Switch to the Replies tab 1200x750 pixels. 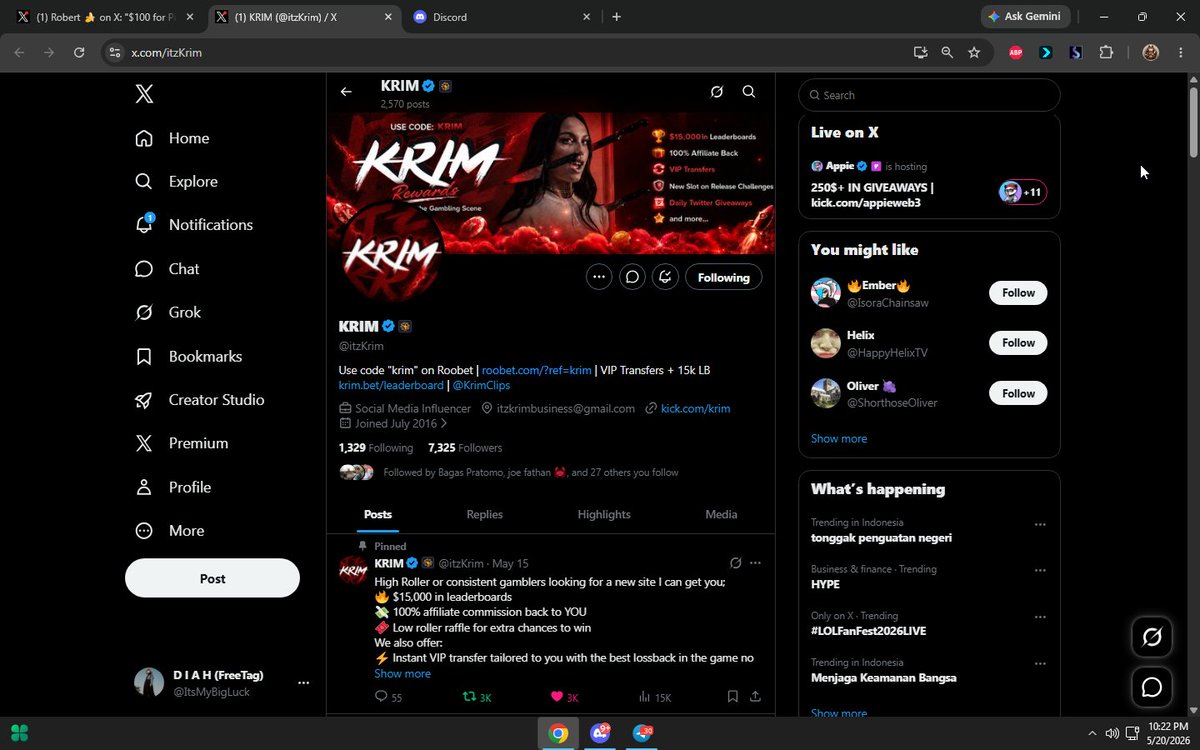(485, 514)
